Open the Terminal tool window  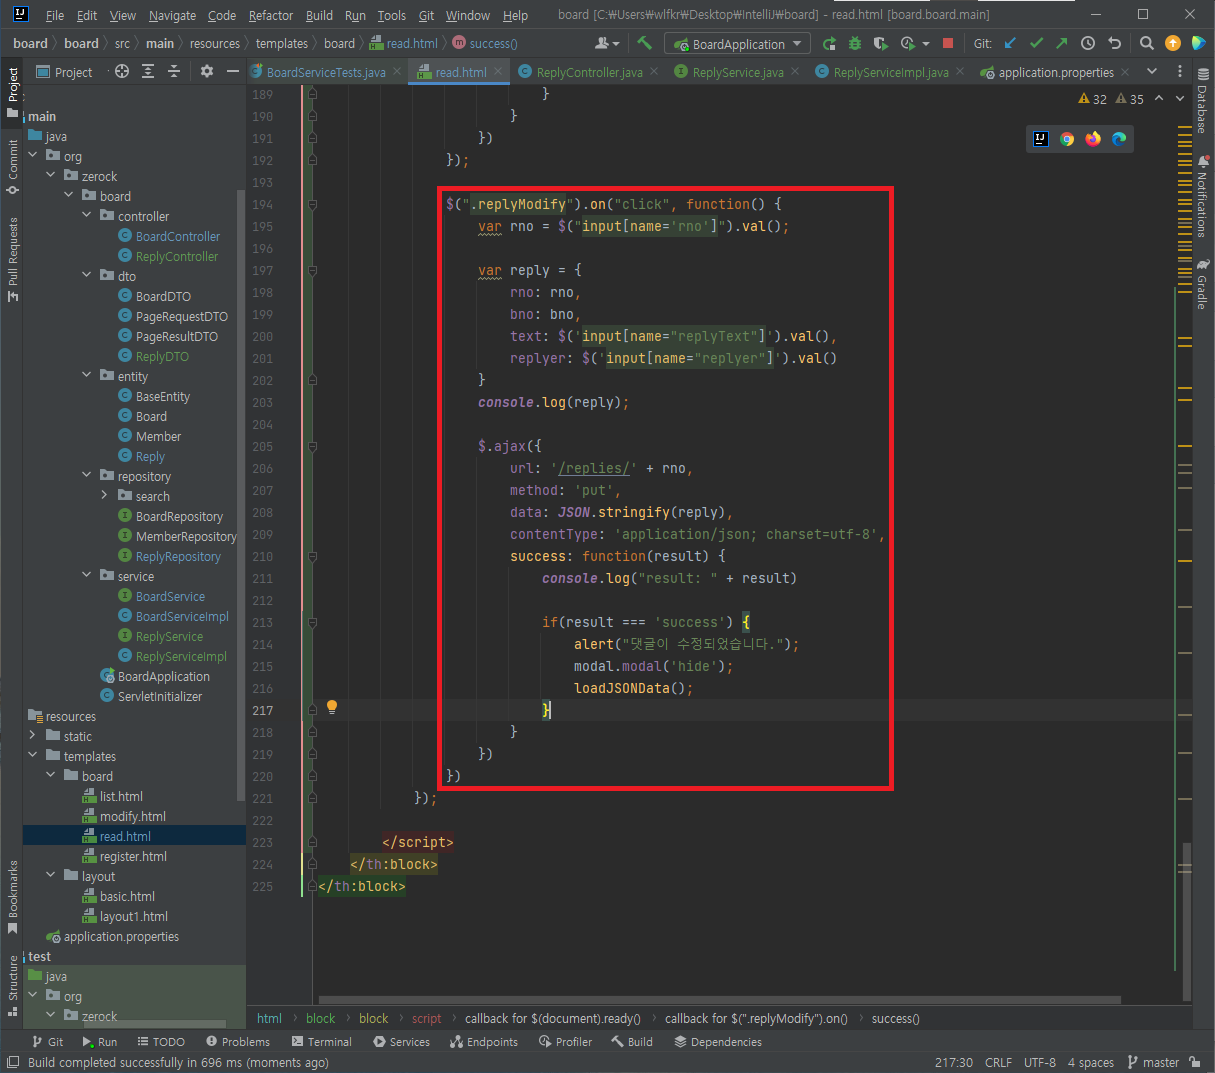pos(321,1042)
